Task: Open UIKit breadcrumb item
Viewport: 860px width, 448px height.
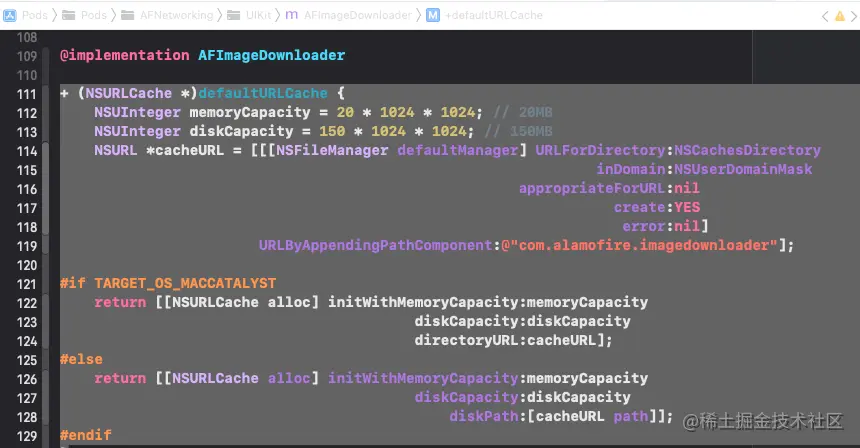Action: coord(258,15)
